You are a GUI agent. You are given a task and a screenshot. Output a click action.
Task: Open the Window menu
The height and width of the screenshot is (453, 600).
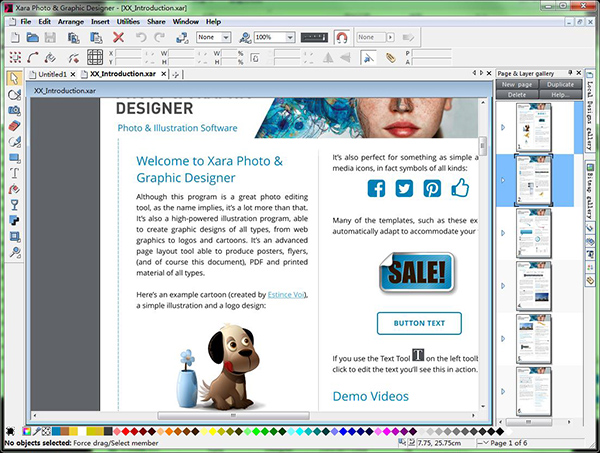186,22
